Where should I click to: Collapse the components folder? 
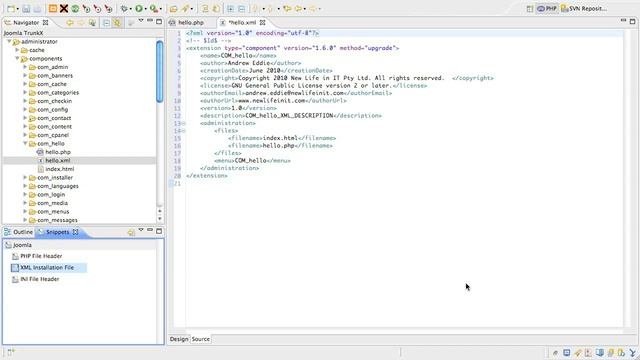17,58
